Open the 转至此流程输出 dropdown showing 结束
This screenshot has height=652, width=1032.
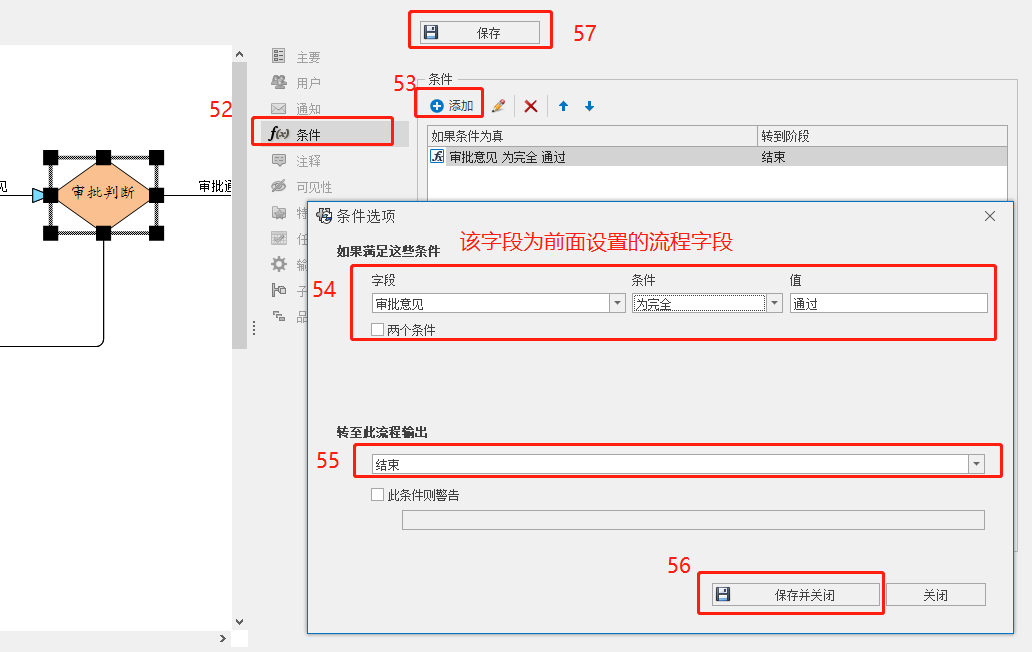(x=977, y=462)
